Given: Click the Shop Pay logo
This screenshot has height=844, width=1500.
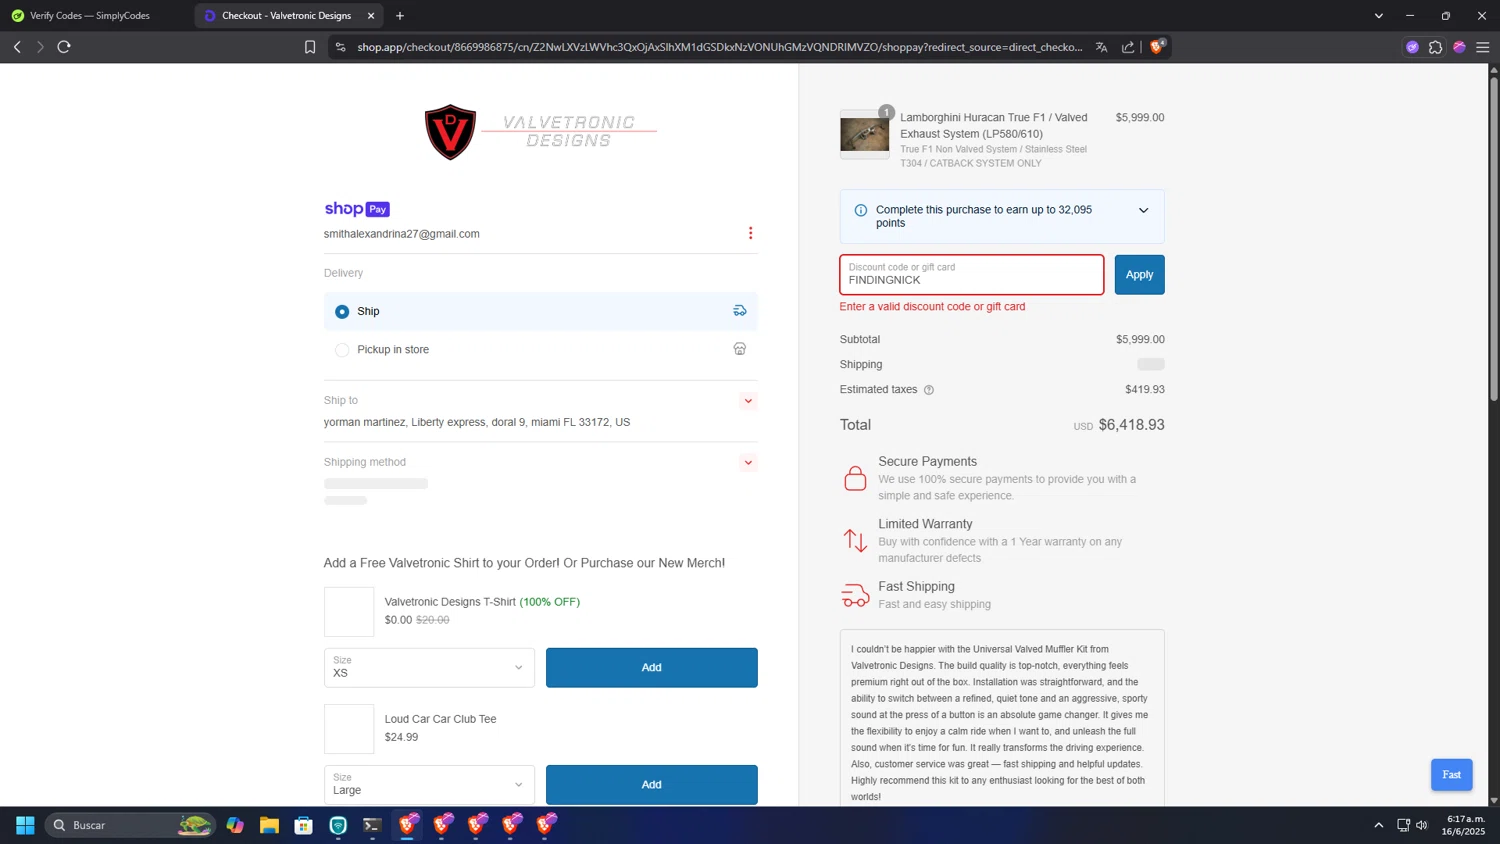Looking at the screenshot, I should [357, 209].
